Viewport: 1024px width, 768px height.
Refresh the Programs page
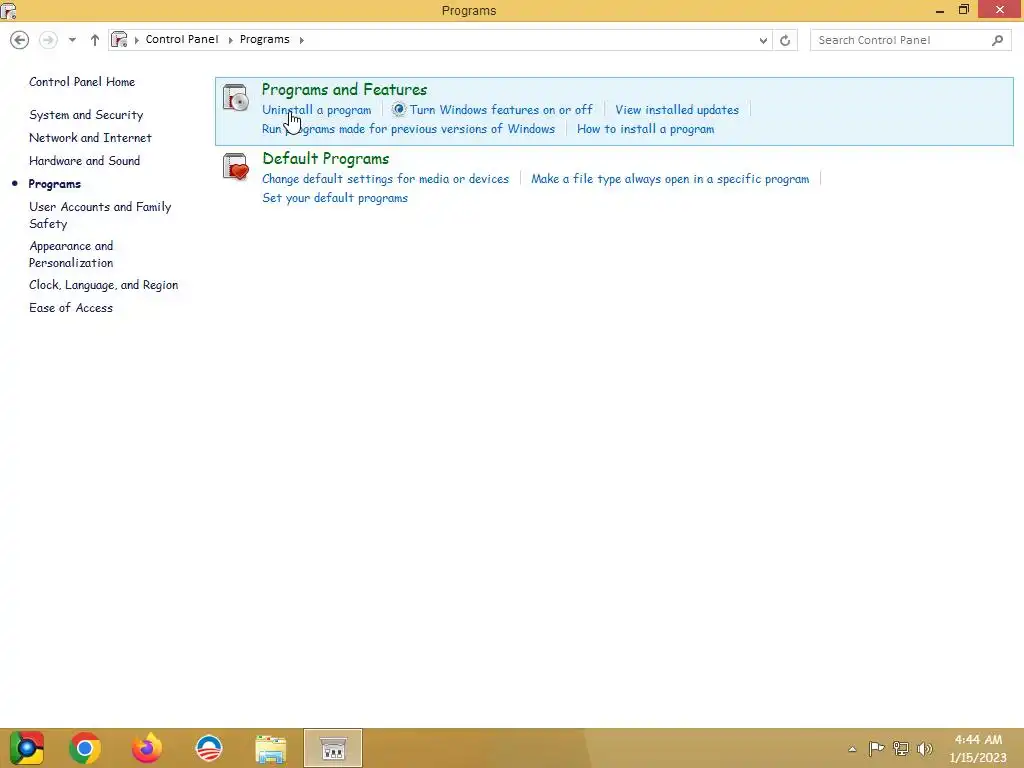(x=785, y=40)
